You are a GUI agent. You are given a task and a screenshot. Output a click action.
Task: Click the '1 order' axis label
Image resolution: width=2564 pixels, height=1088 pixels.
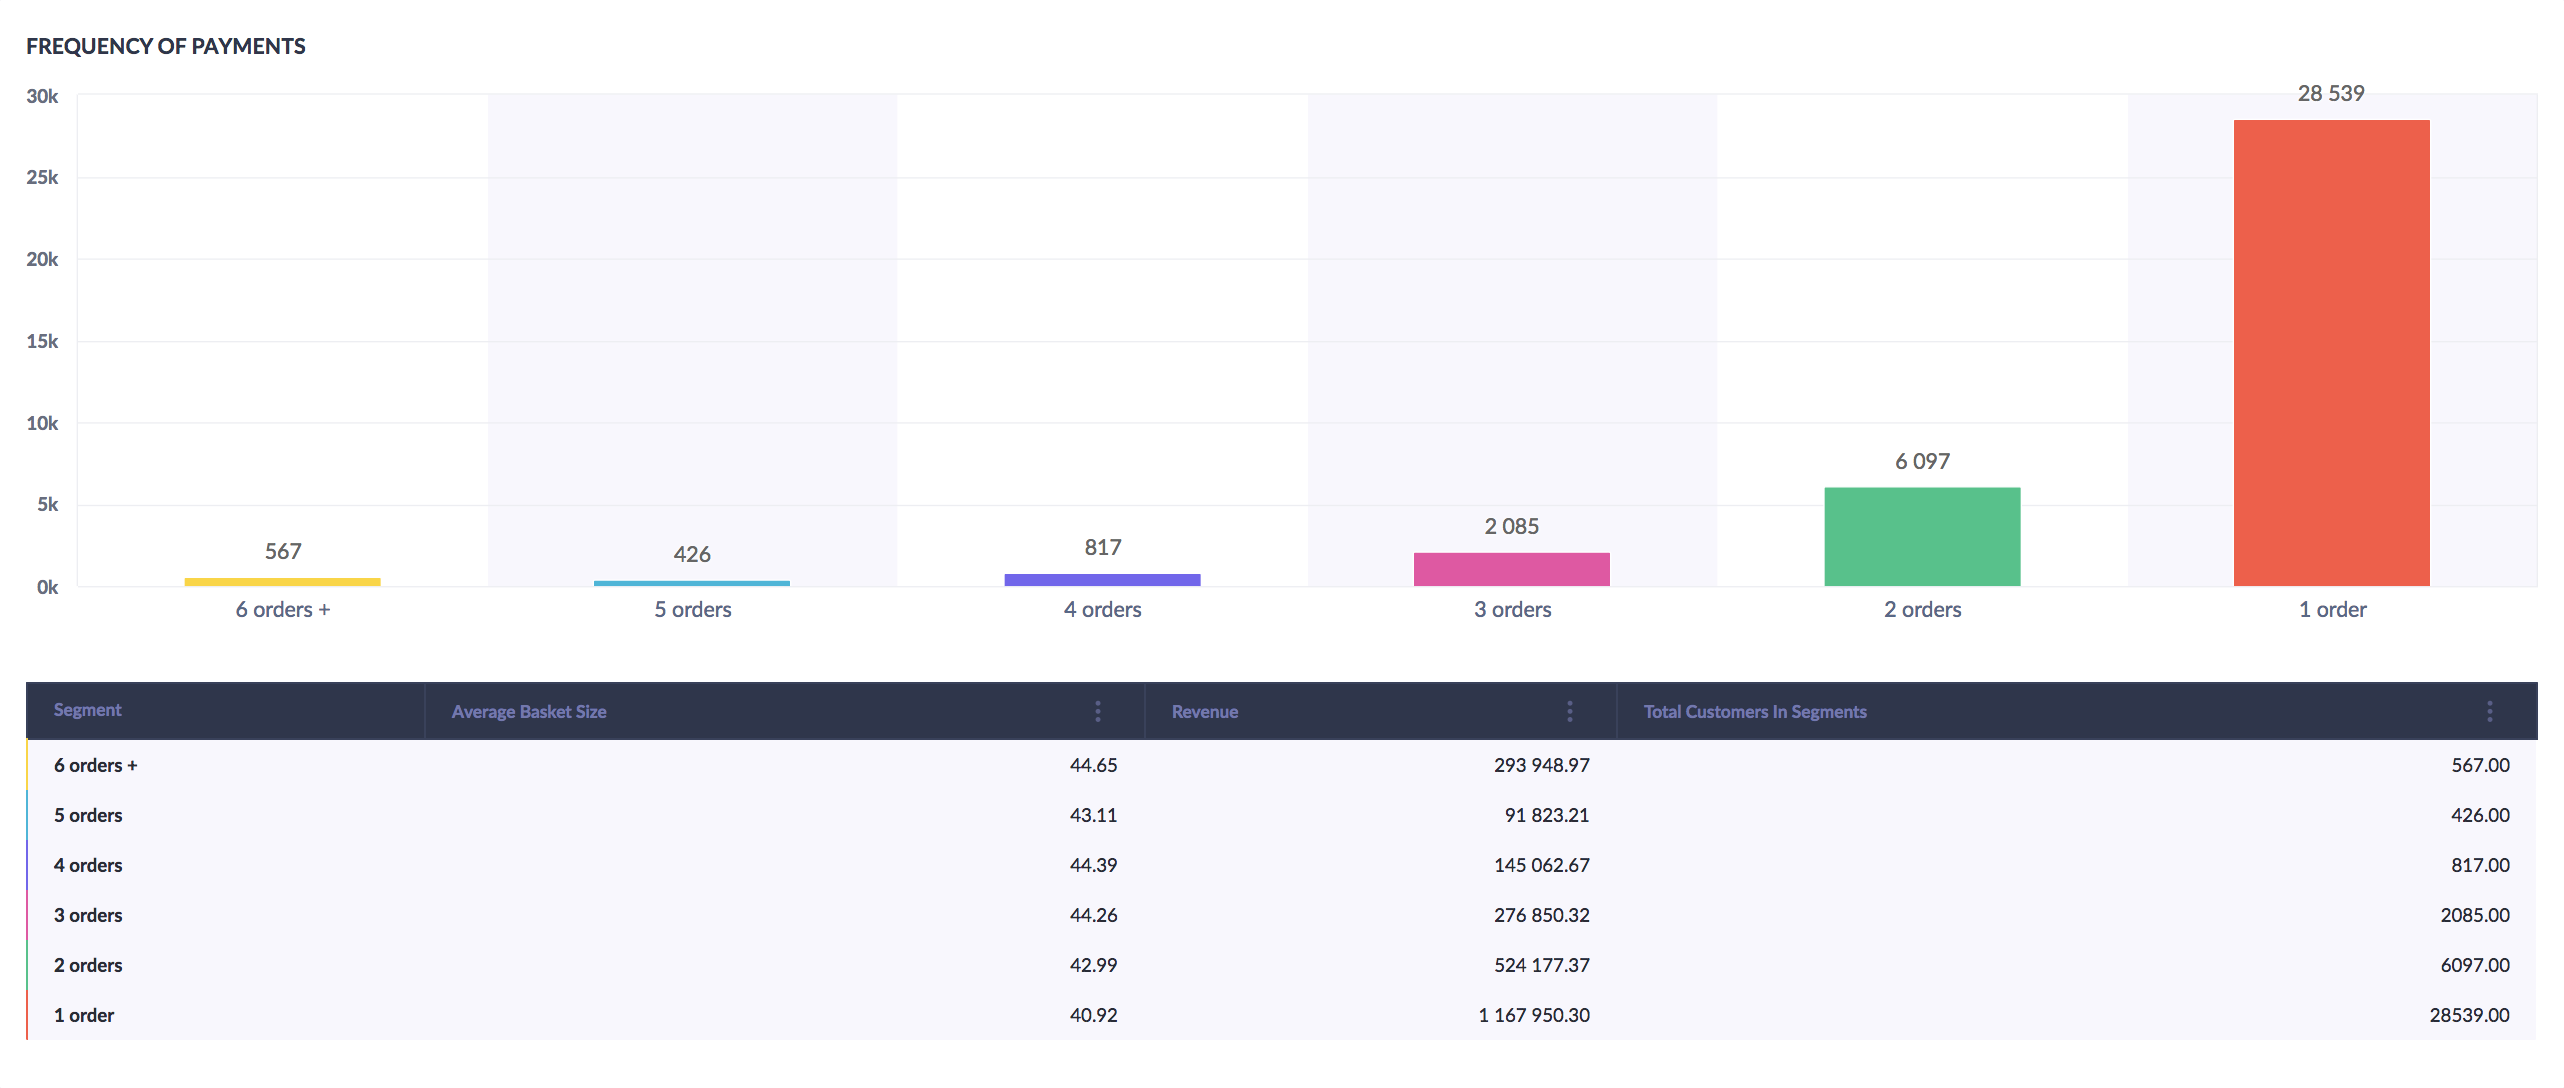click(x=2332, y=609)
